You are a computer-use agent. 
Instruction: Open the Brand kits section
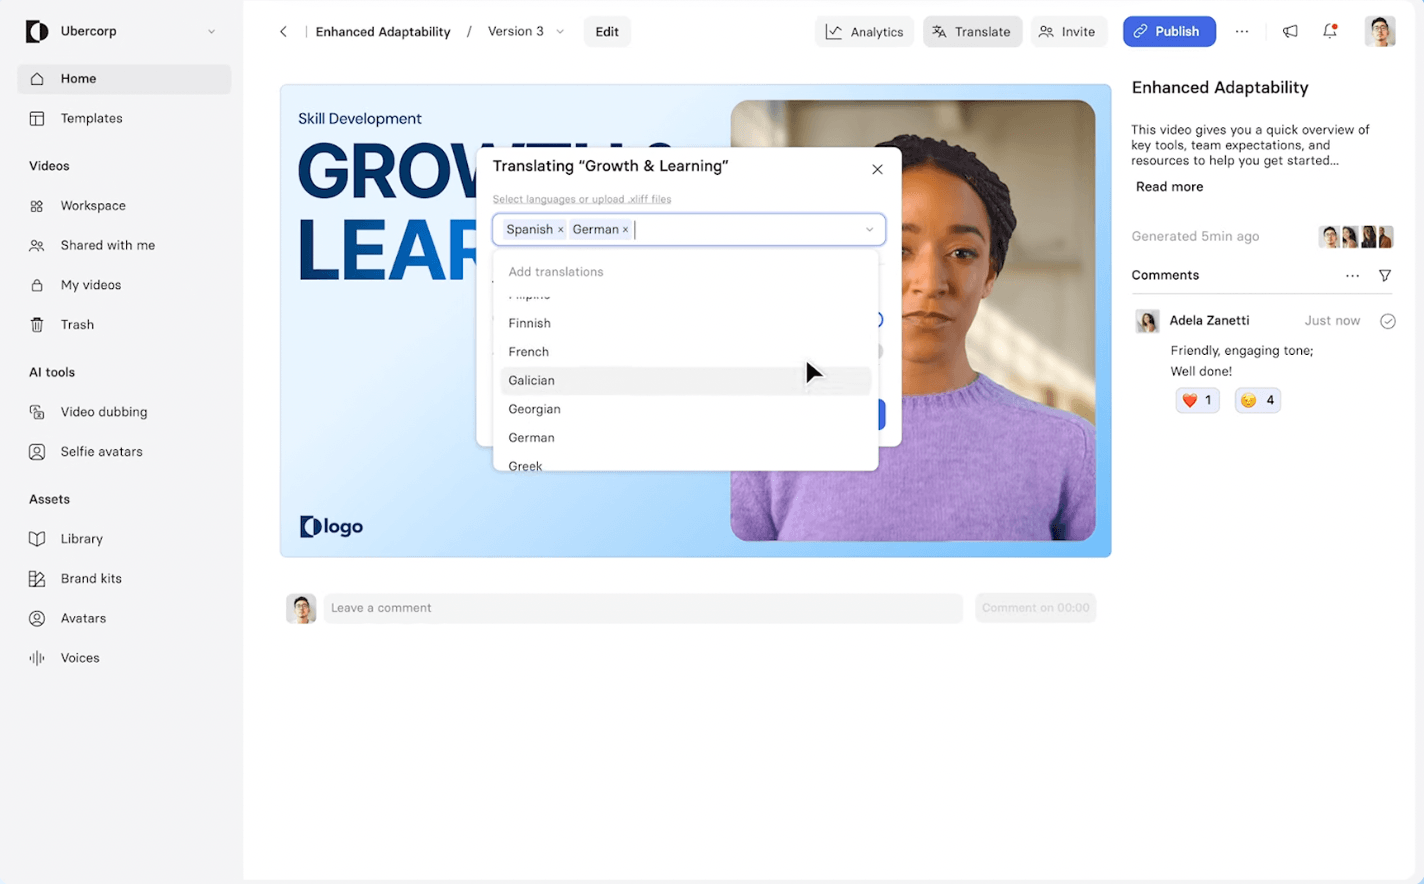click(90, 579)
